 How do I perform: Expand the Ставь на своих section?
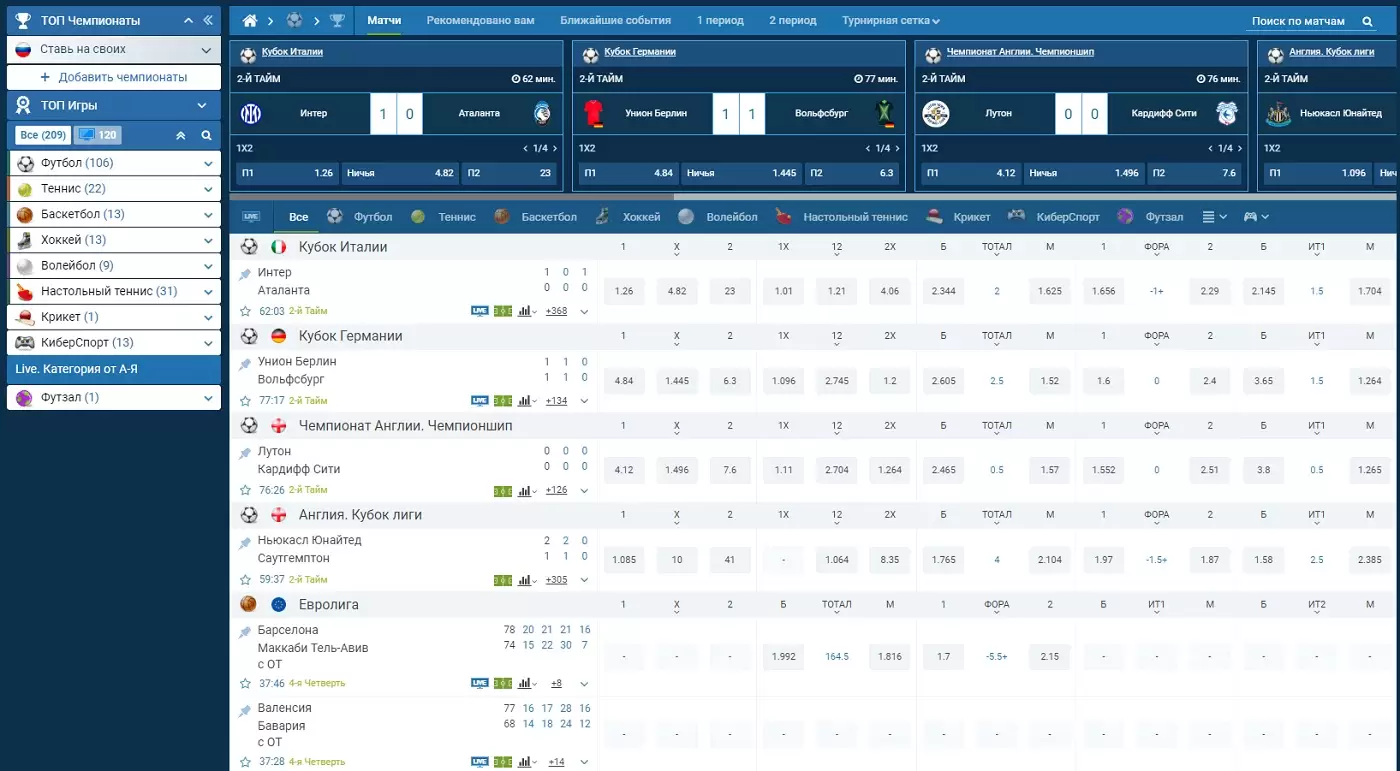(x=206, y=49)
